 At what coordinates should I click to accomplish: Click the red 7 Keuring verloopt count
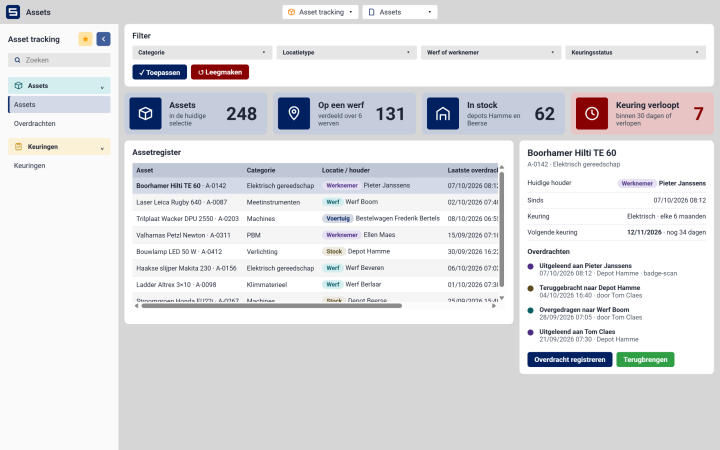point(698,114)
